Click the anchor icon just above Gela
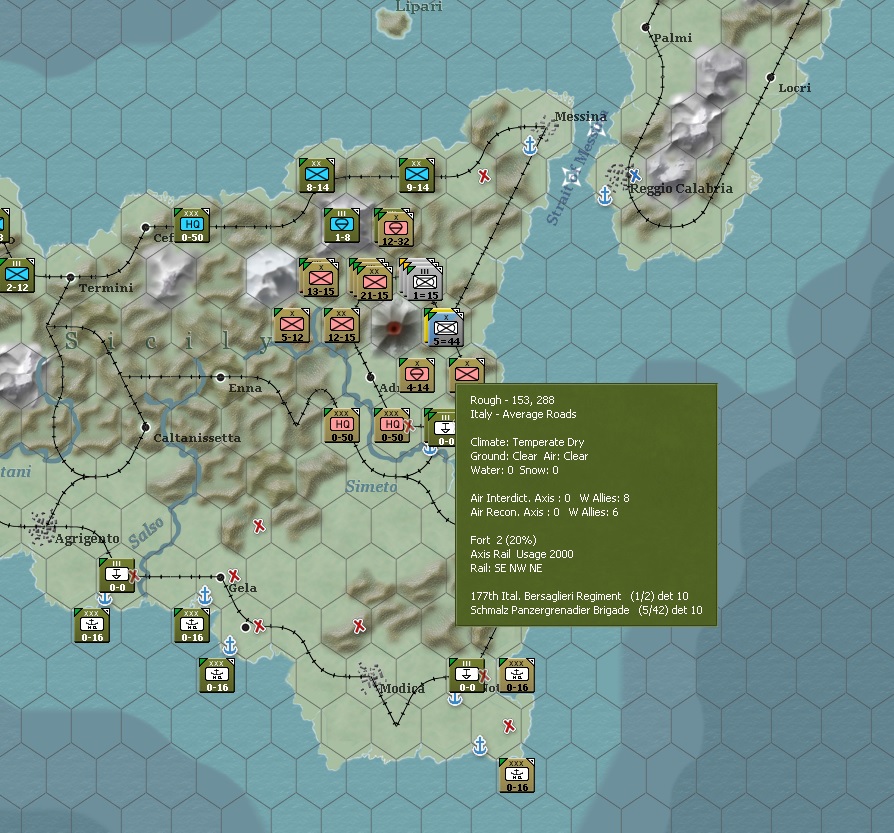 click(205, 595)
